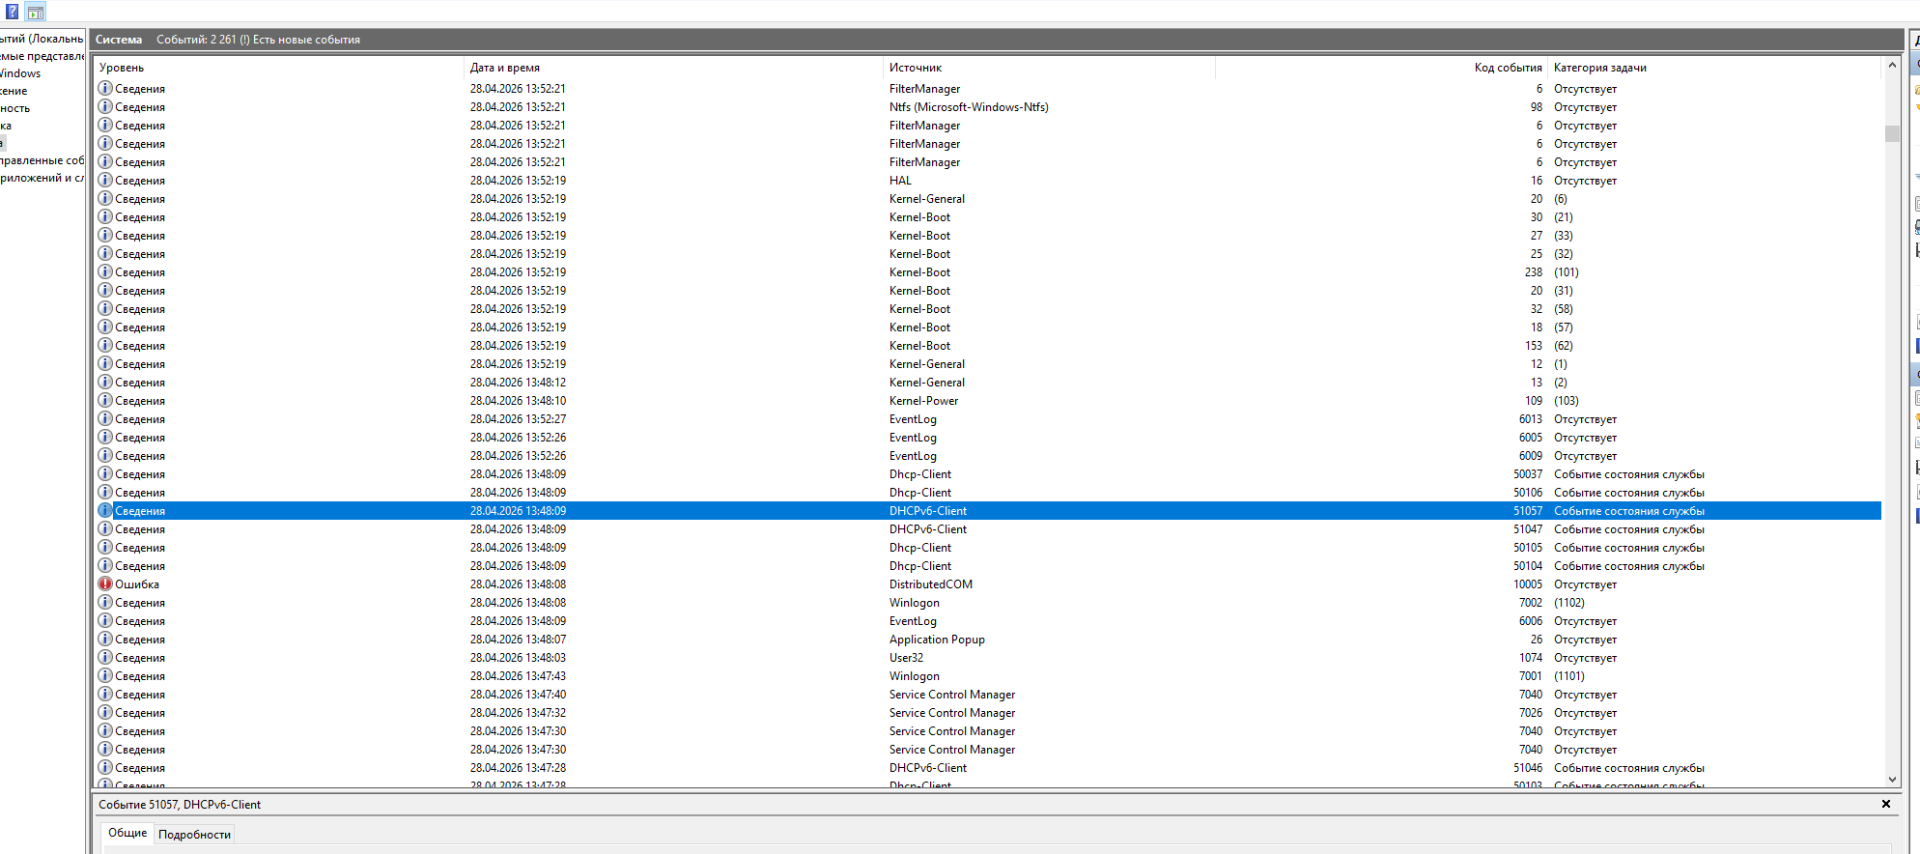Viewport: 1920px width, 854px height.
Task: Click info icon on the Kernel-Power event row
Action: coord(105,401)
